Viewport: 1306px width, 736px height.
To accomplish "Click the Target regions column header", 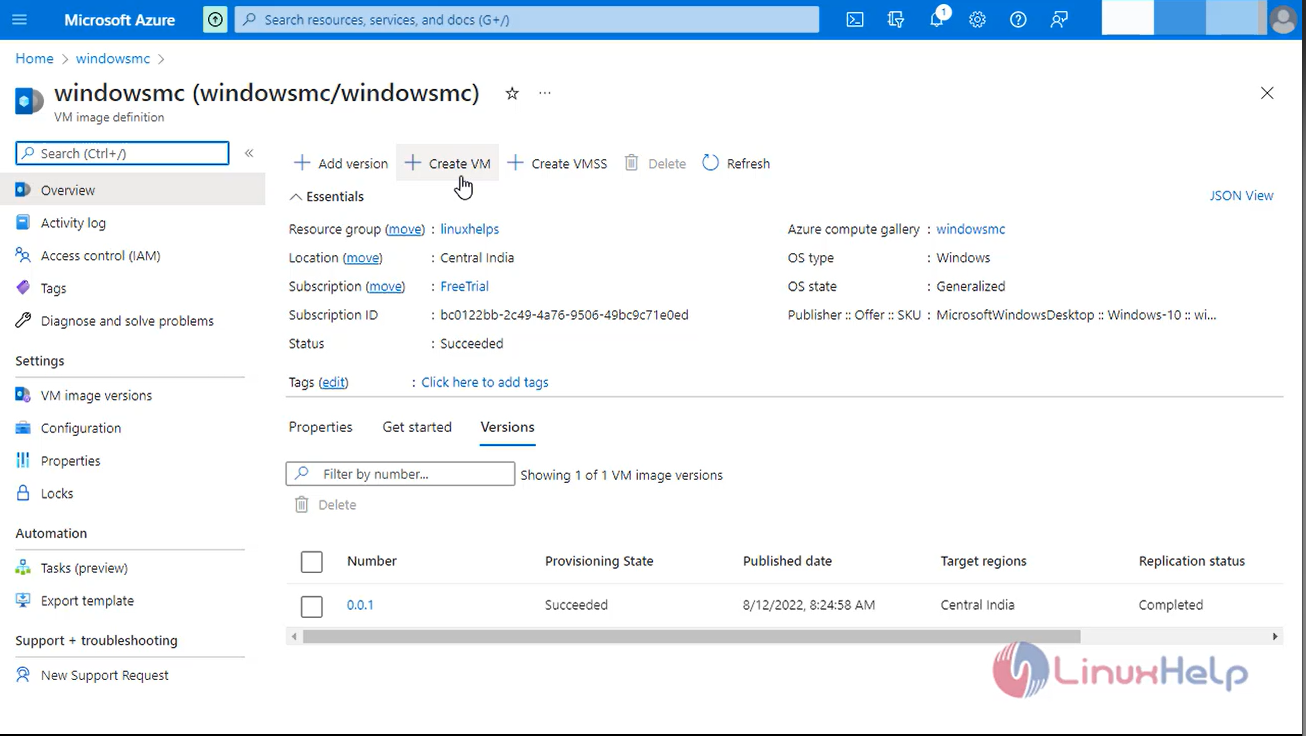I will click(983, 561).
